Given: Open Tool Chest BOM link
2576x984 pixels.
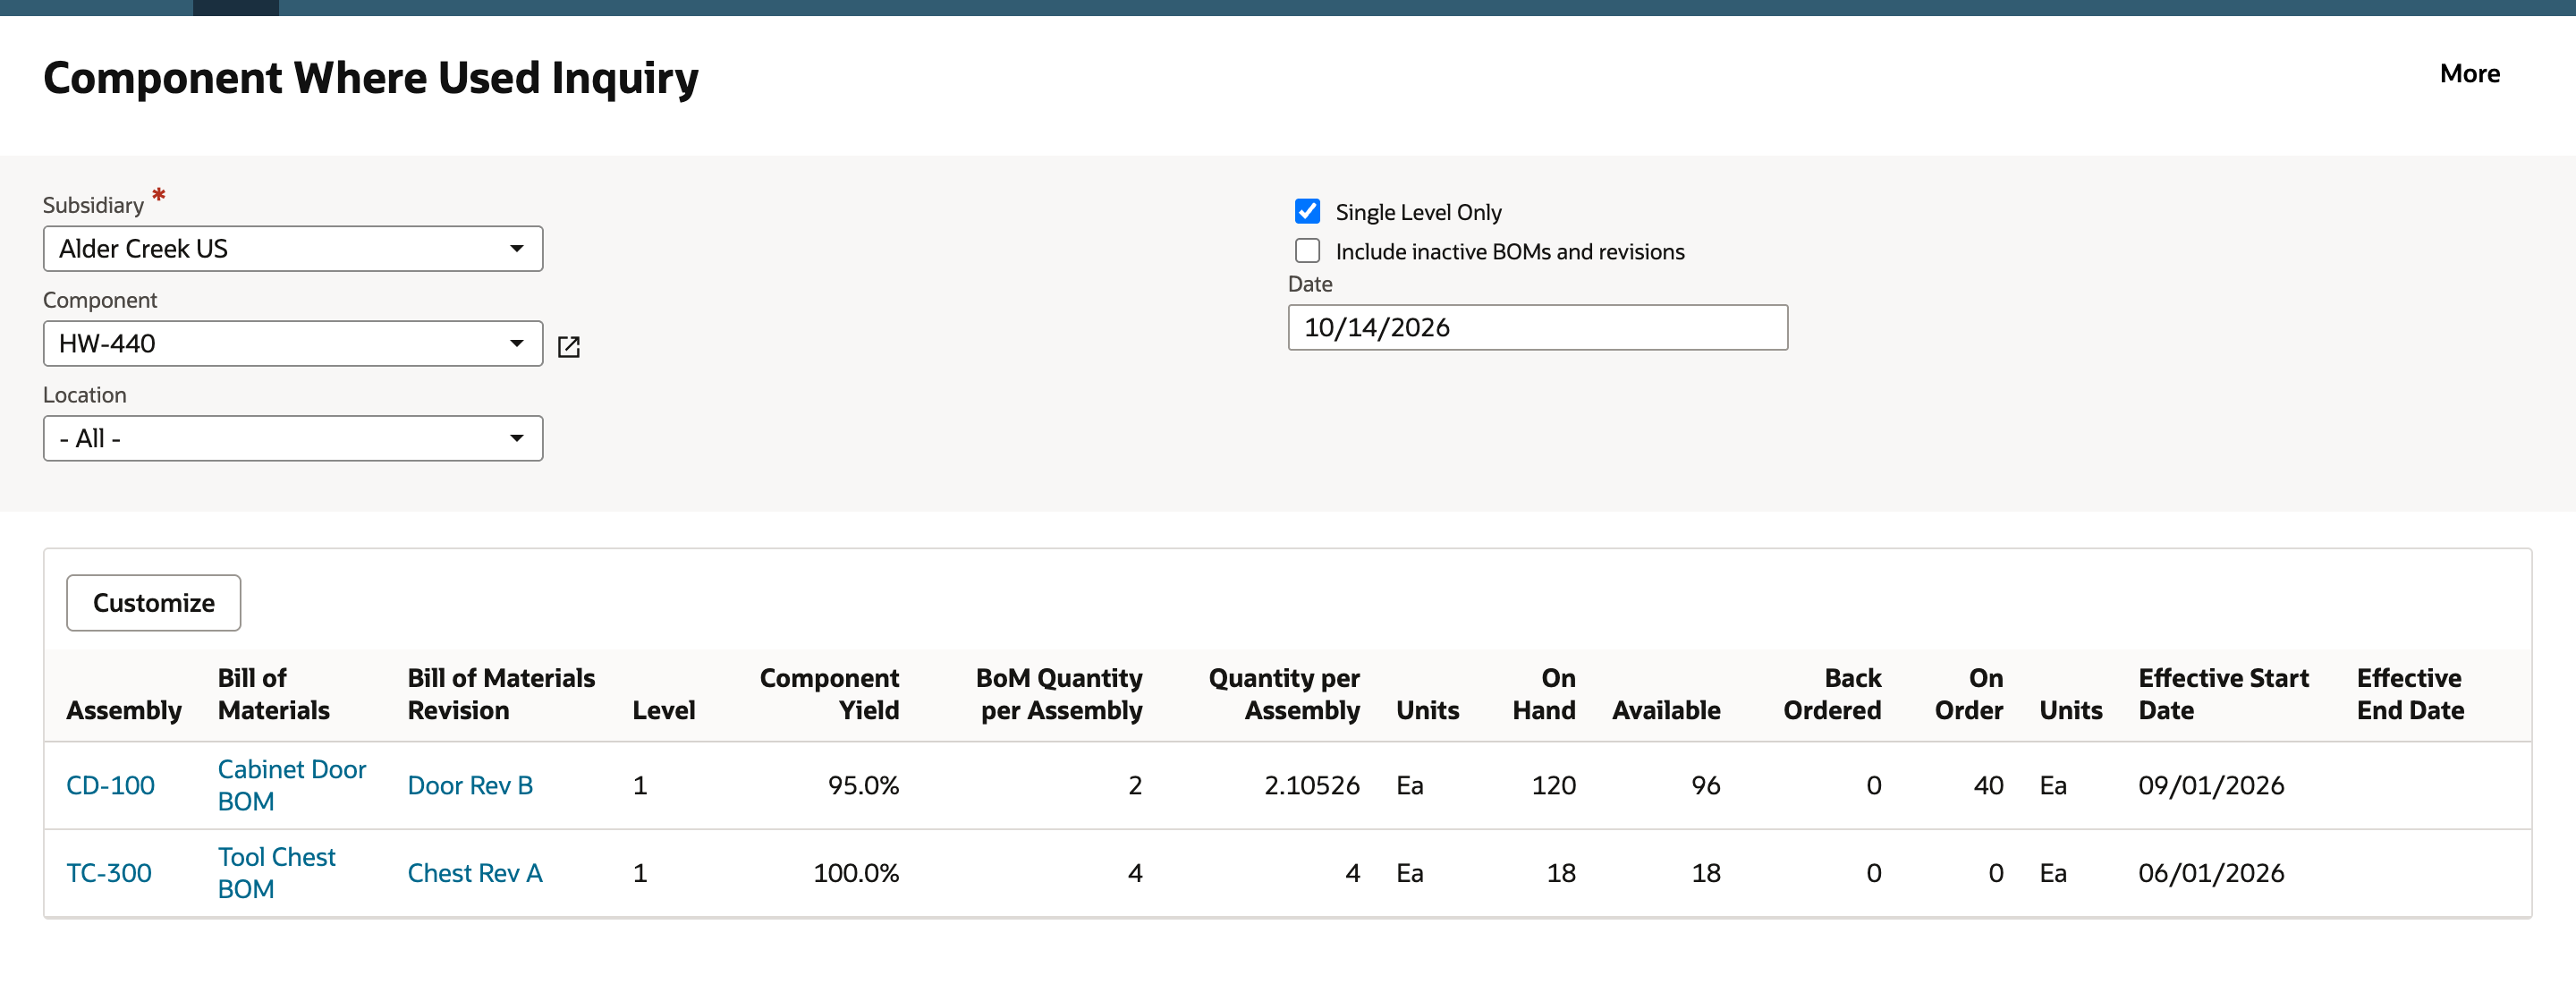Looking at the screenshot, I should pyautogui.click(x=276, y=872).
